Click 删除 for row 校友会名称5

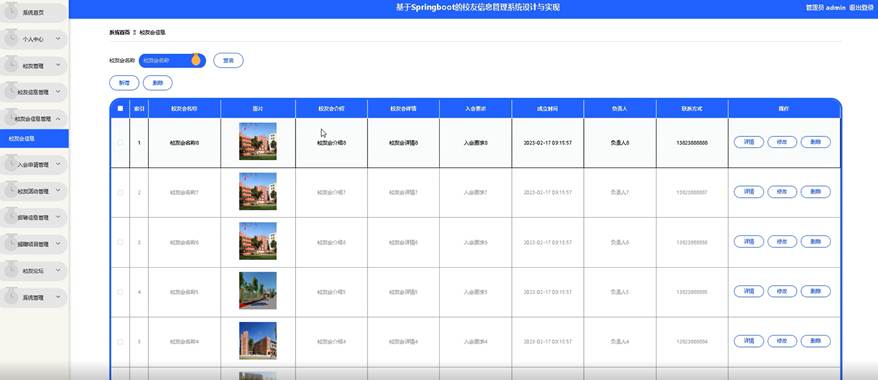point(816,292)
